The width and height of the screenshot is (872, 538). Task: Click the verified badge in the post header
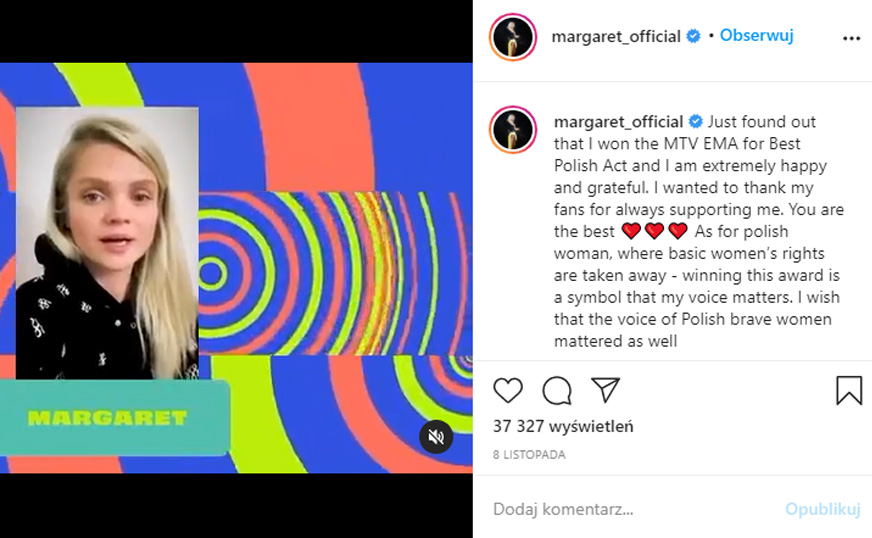pos(693,36)
